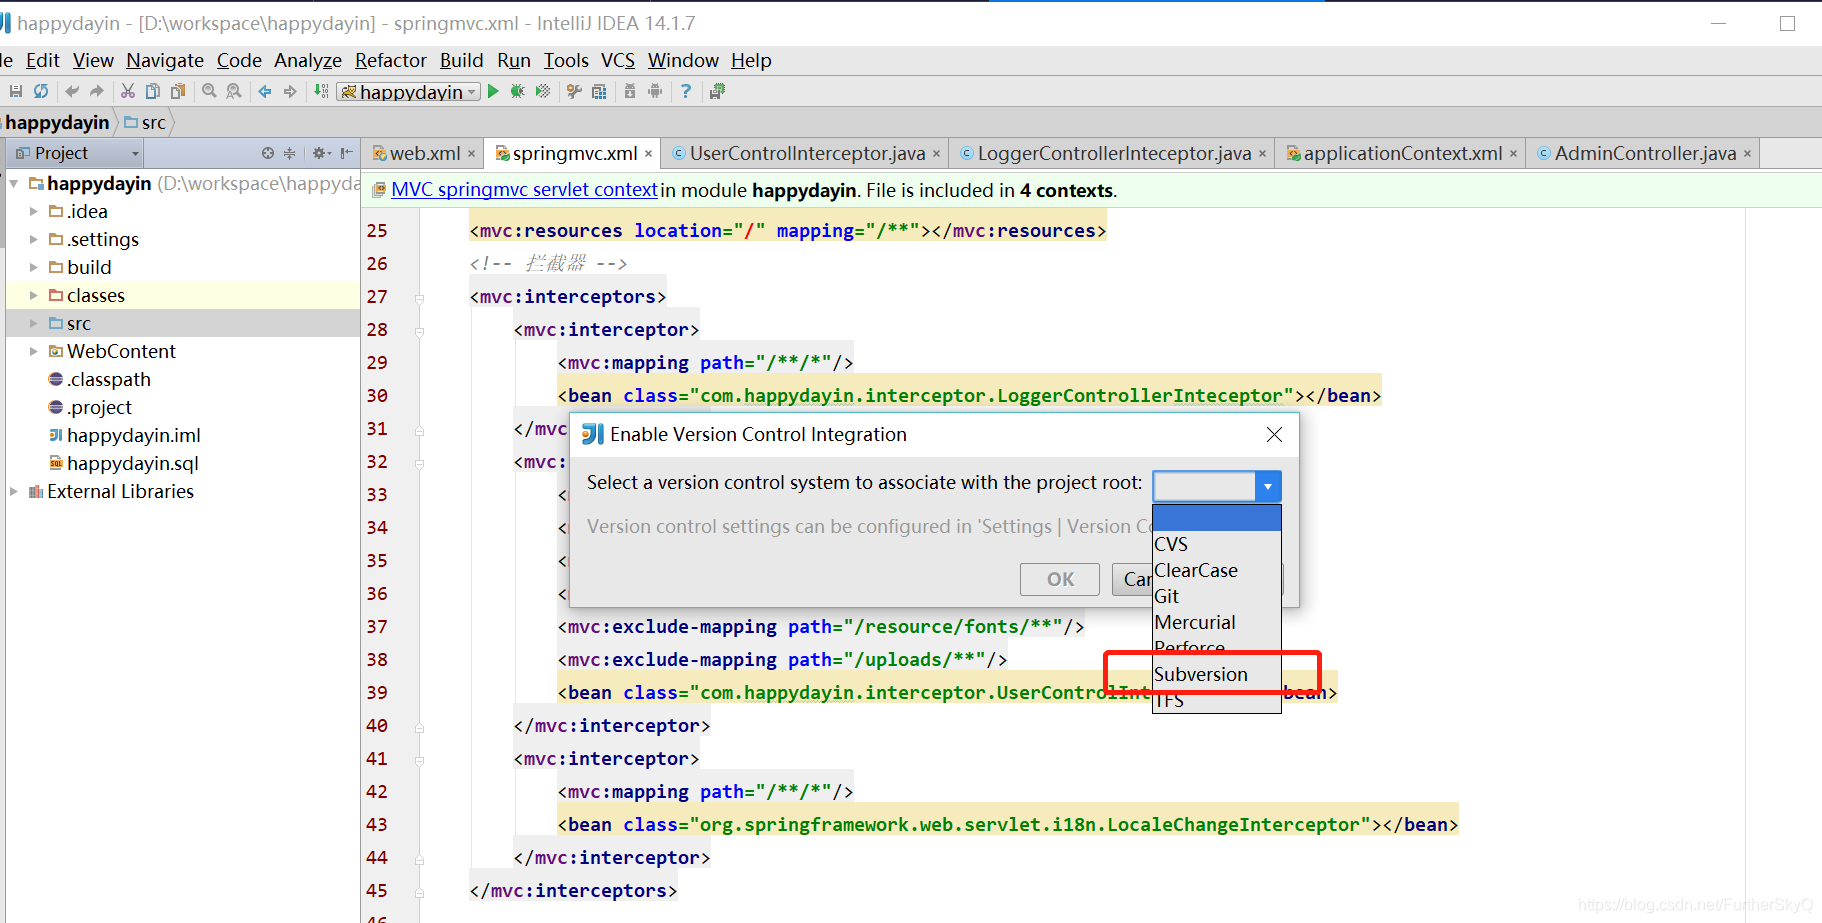Select ClearCase from the dropdown list
The width and height of the screenshot is (1822, 923).
tap(1217, 570)
